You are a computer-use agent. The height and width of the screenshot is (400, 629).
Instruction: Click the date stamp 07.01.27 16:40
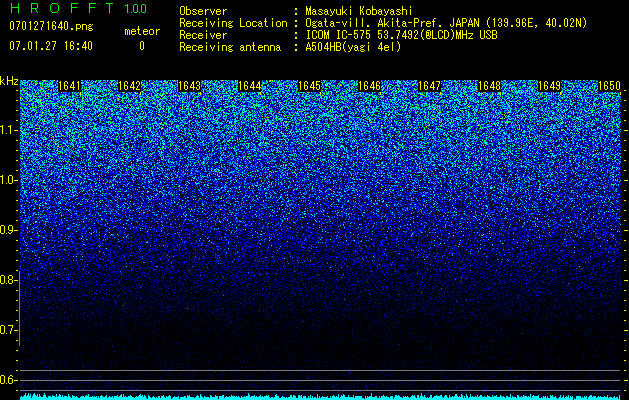tap(51, 46)
